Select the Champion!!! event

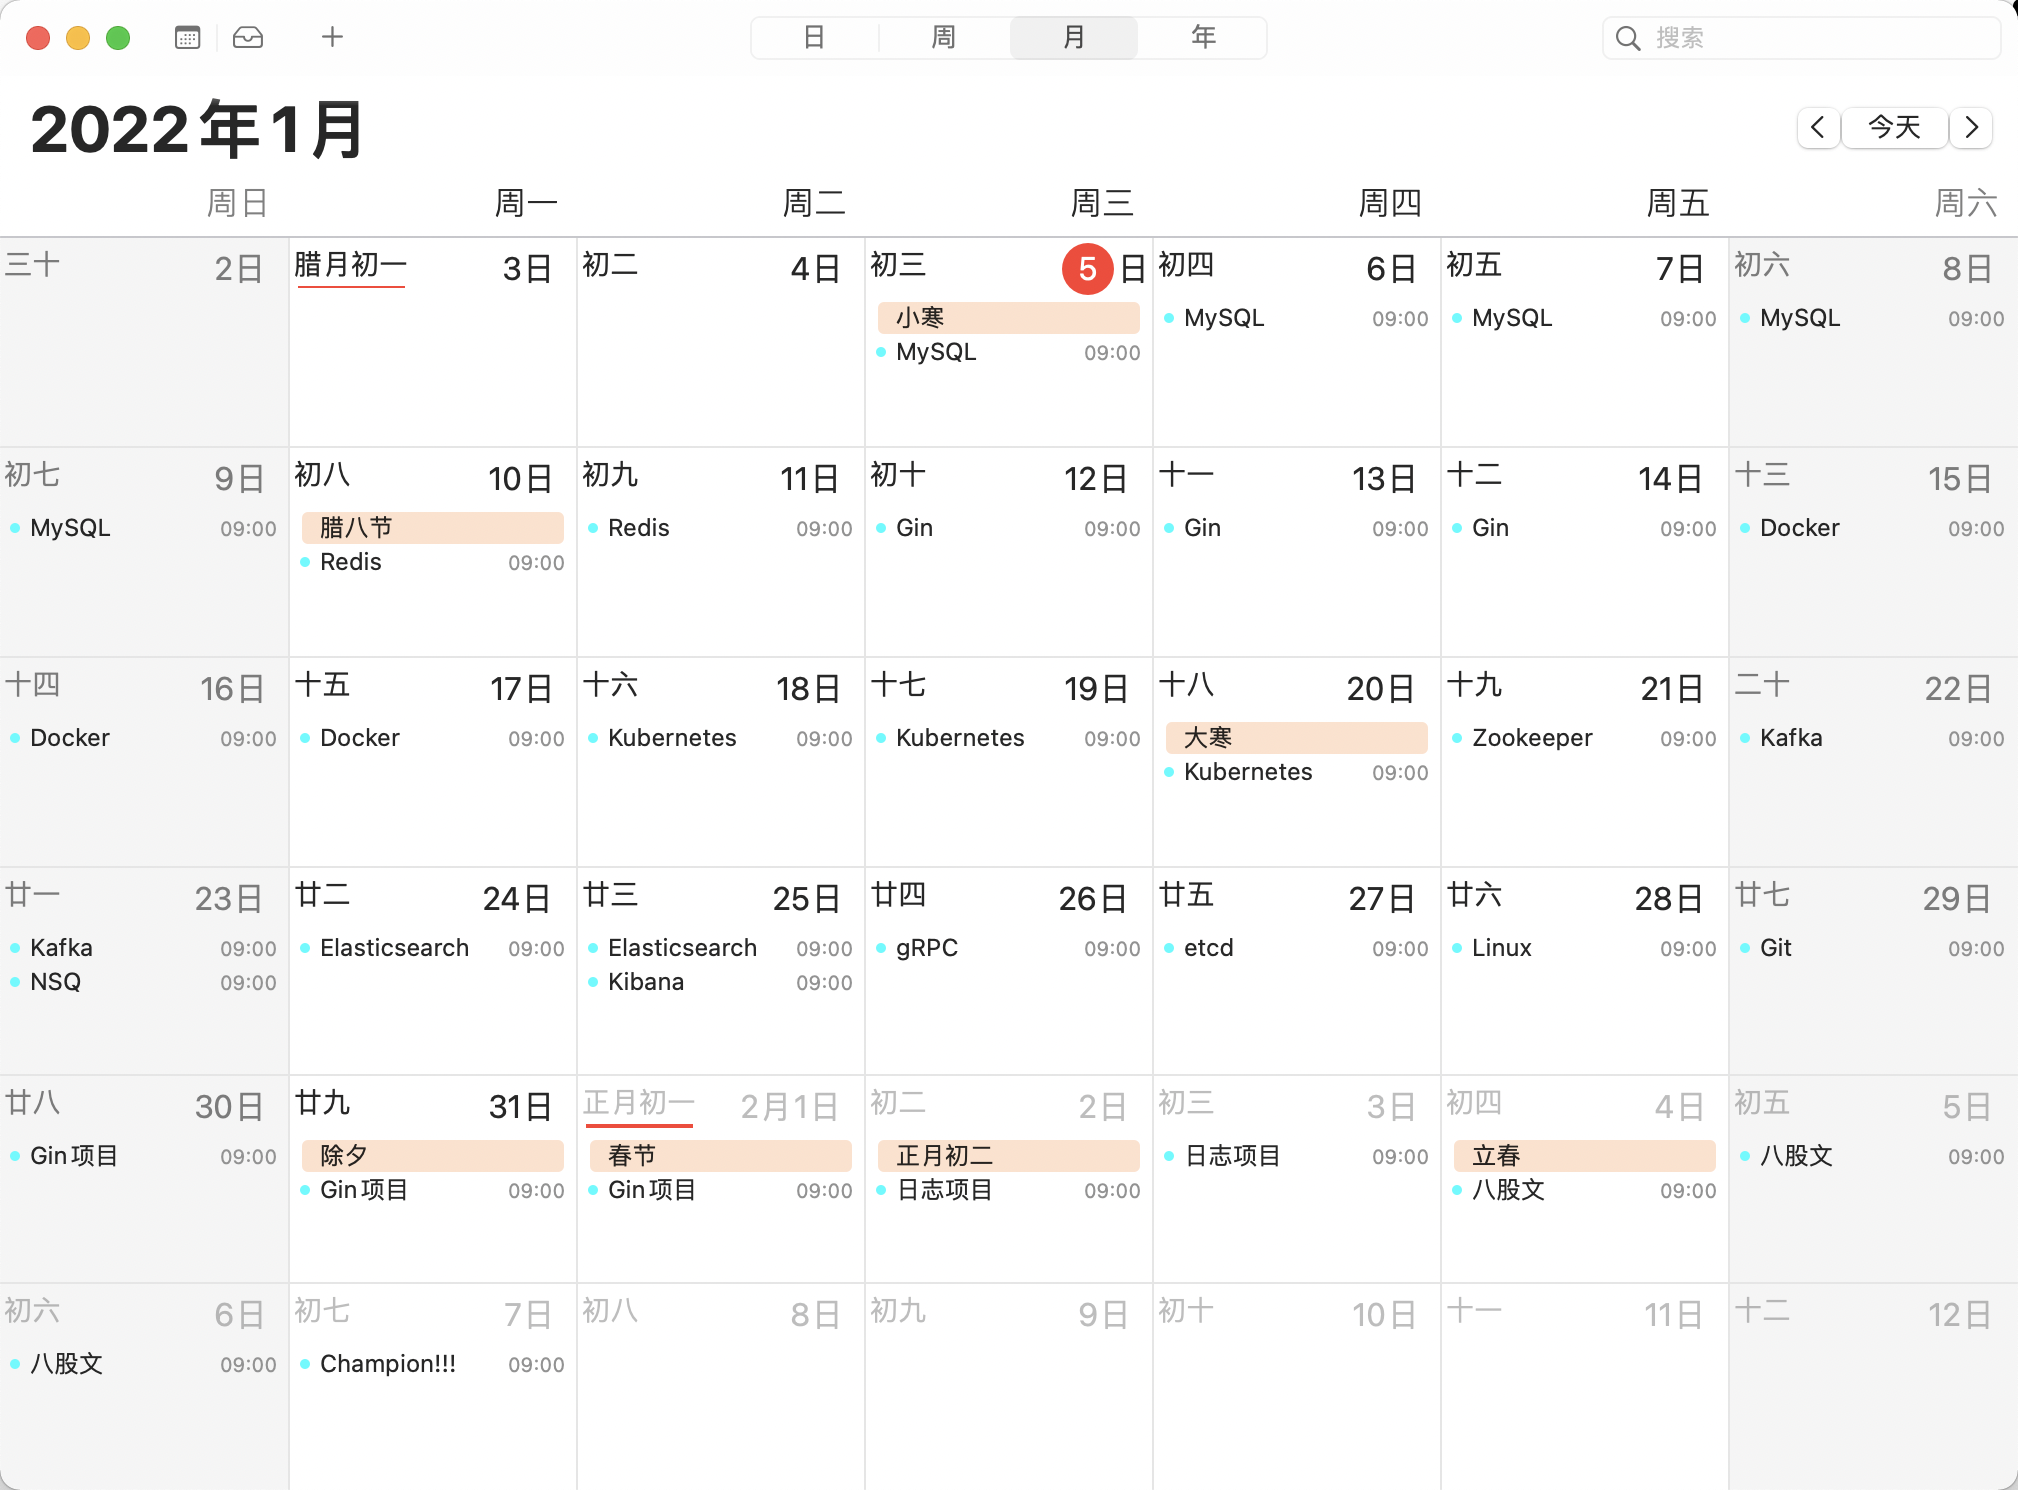pyautogui.click(x=388, y=1364)
